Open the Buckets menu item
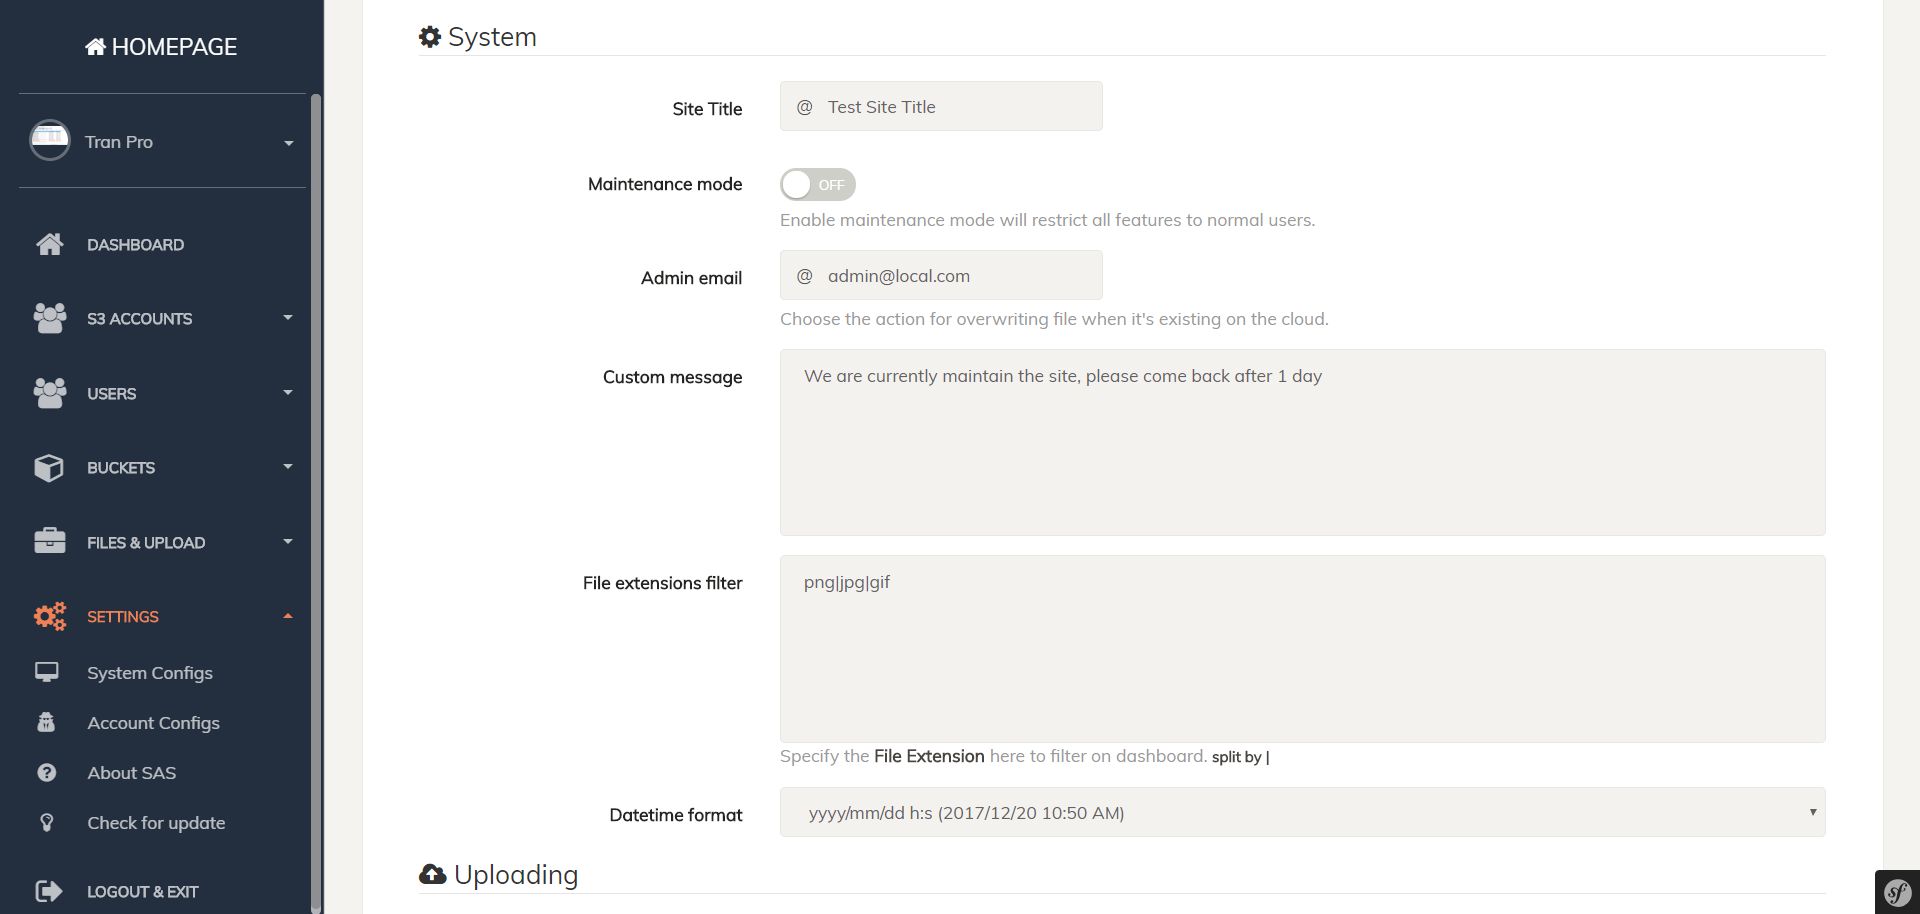 coord(121,468)
